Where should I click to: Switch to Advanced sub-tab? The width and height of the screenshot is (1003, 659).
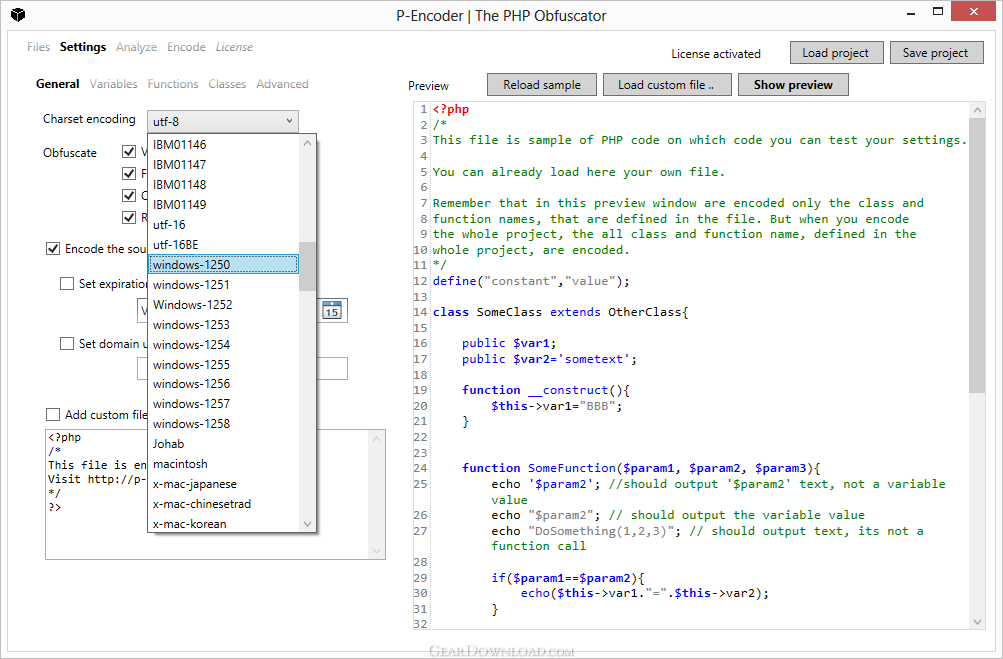click(x=282, y=84)
